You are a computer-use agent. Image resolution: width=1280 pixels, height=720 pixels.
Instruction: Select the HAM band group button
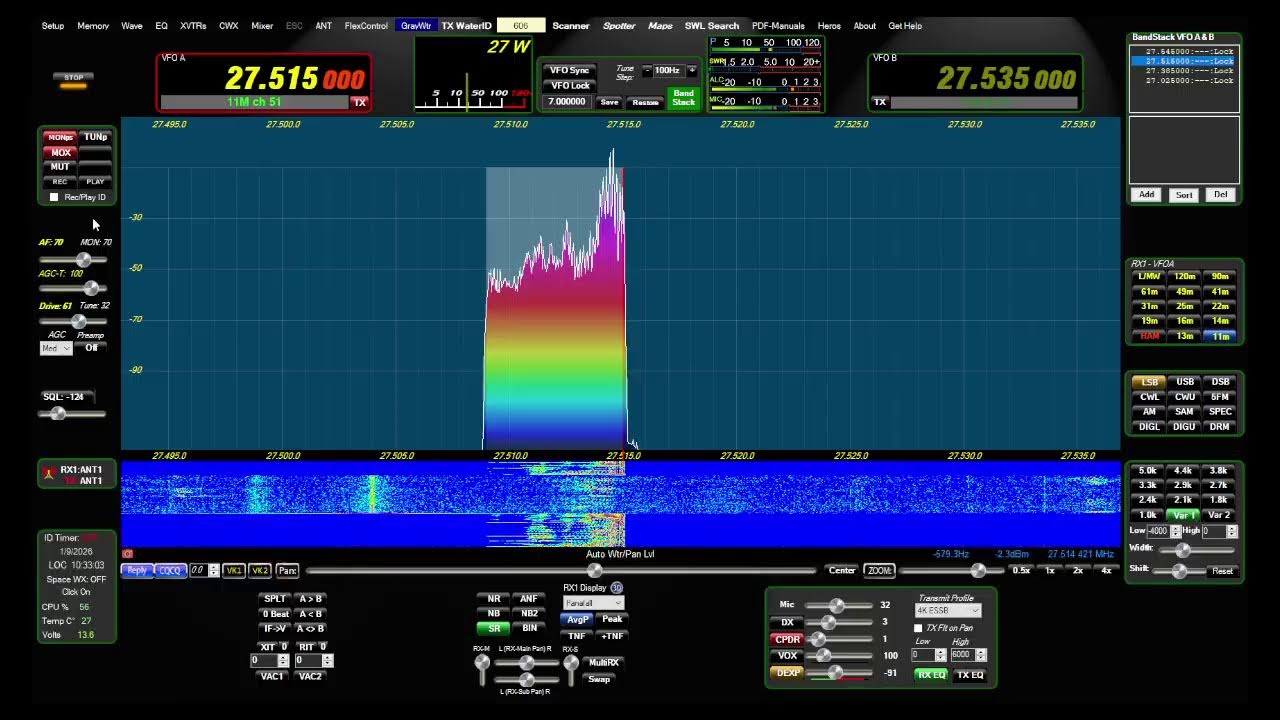1149,336
